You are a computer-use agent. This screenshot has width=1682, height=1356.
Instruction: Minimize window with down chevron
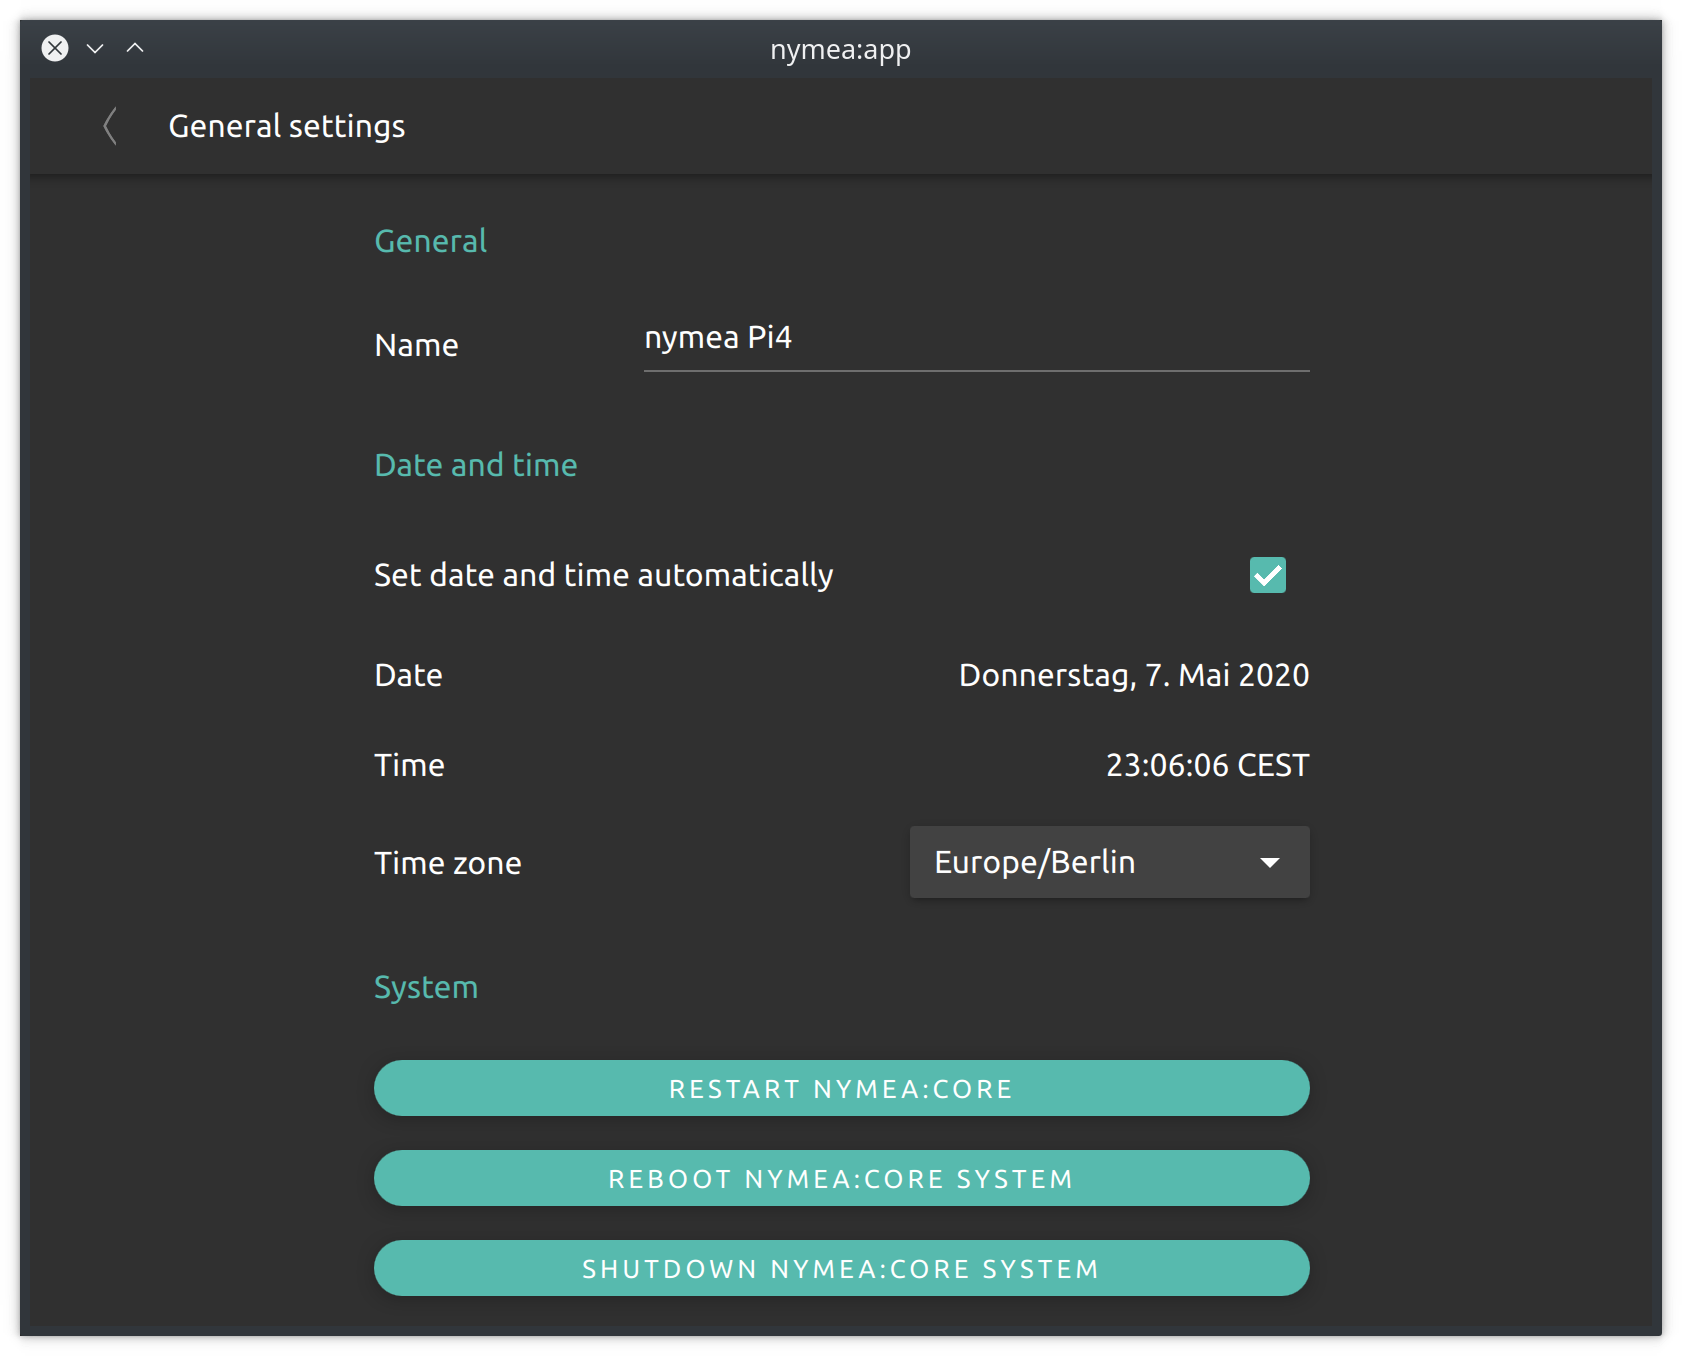[x=95, y=48]
